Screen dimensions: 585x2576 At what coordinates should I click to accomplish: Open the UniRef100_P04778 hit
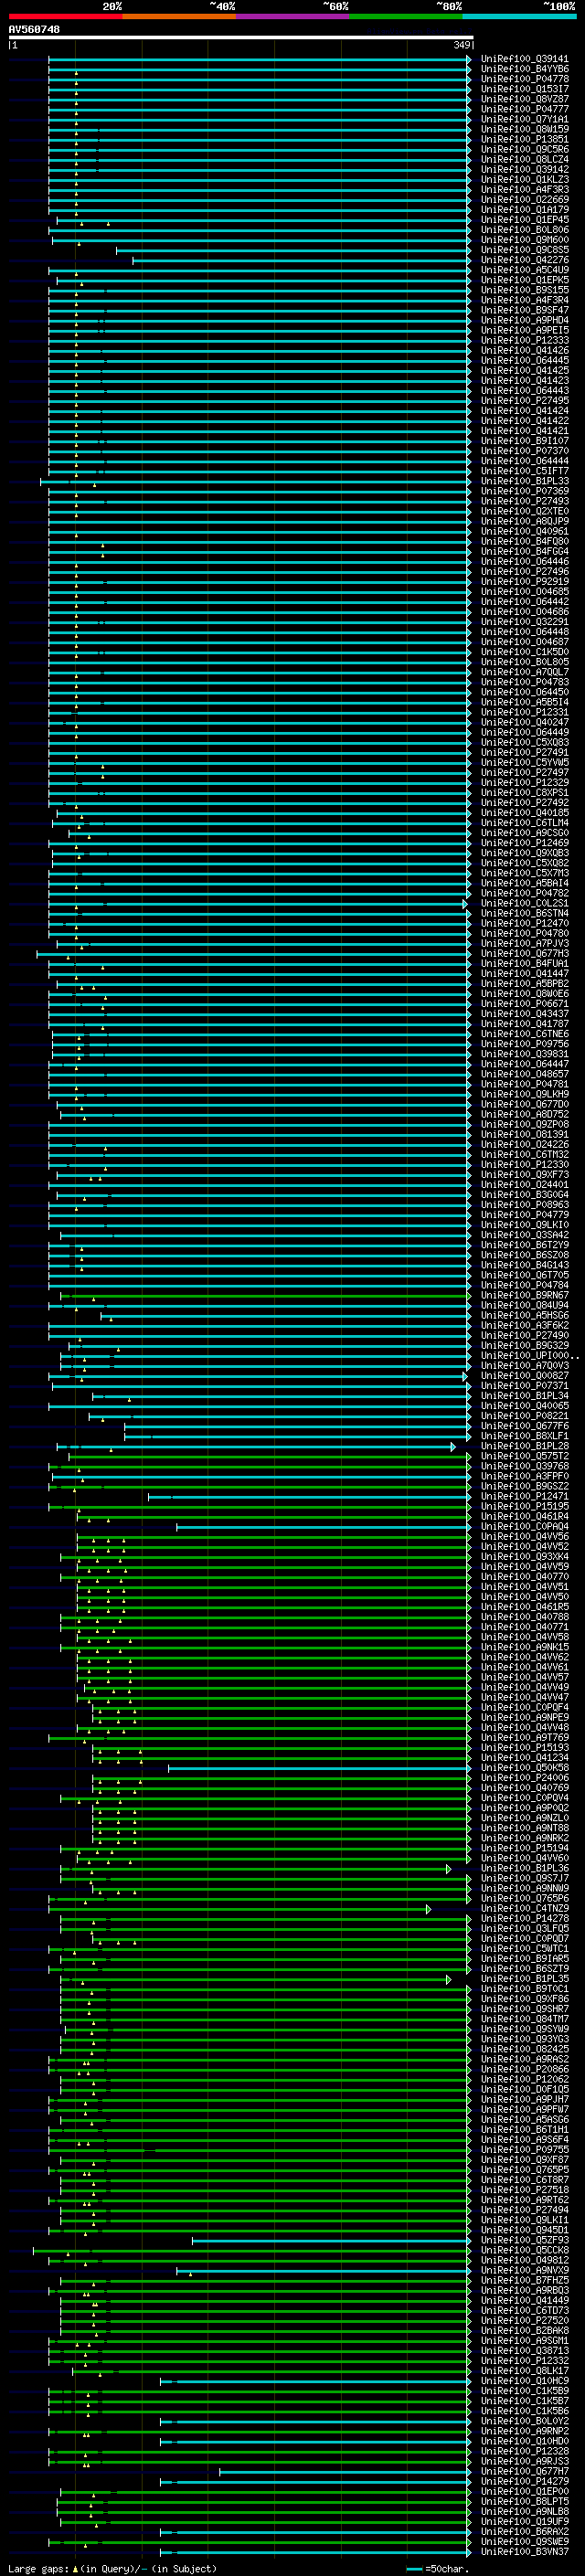point(525,79)
